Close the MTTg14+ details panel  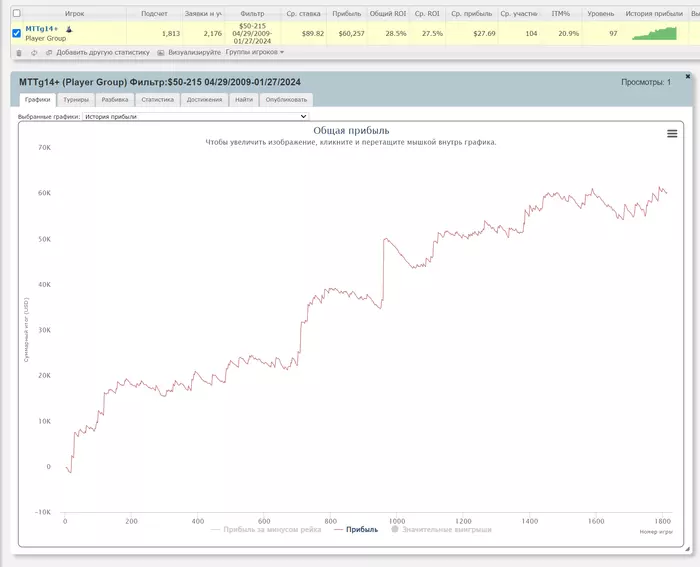coord(688,76)
